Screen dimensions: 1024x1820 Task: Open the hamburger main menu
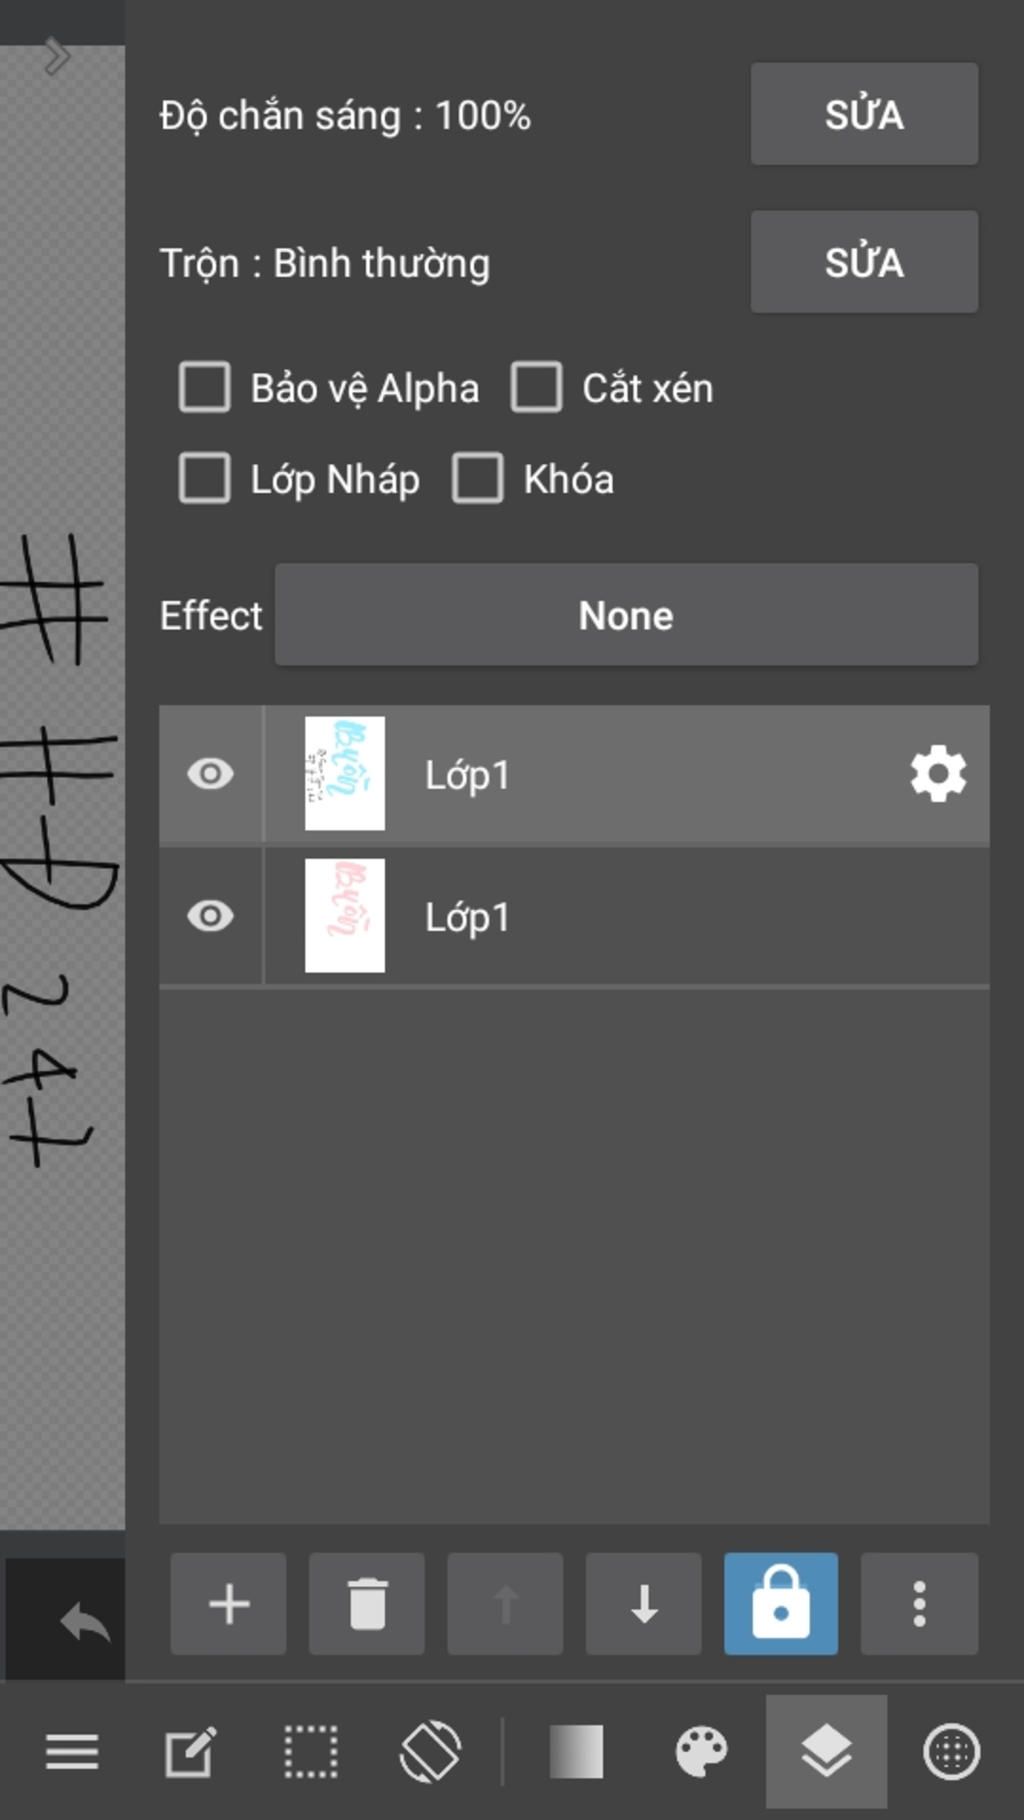pyautogui.click(x=72, y=1752)
